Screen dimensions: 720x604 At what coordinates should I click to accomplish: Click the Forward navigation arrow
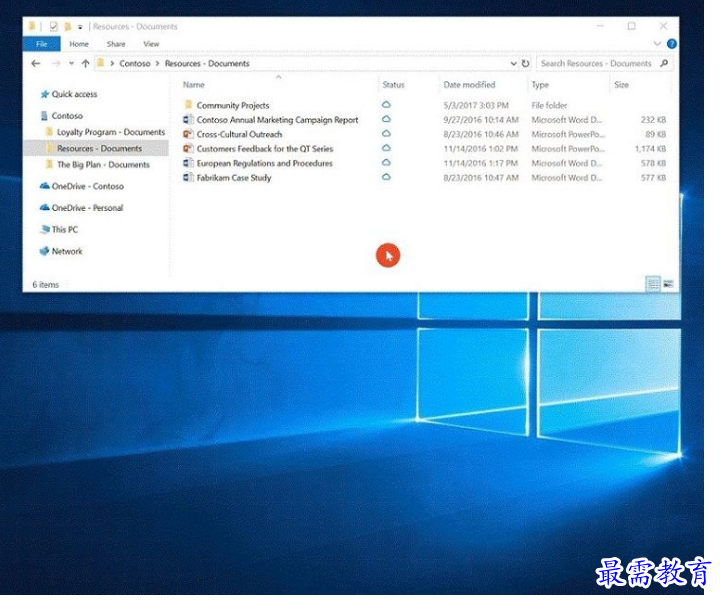click(56, 64)
